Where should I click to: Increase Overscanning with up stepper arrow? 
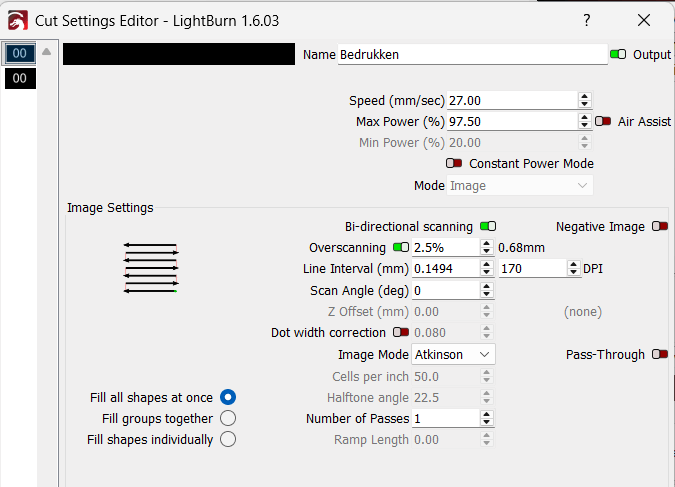coord(486,244)
